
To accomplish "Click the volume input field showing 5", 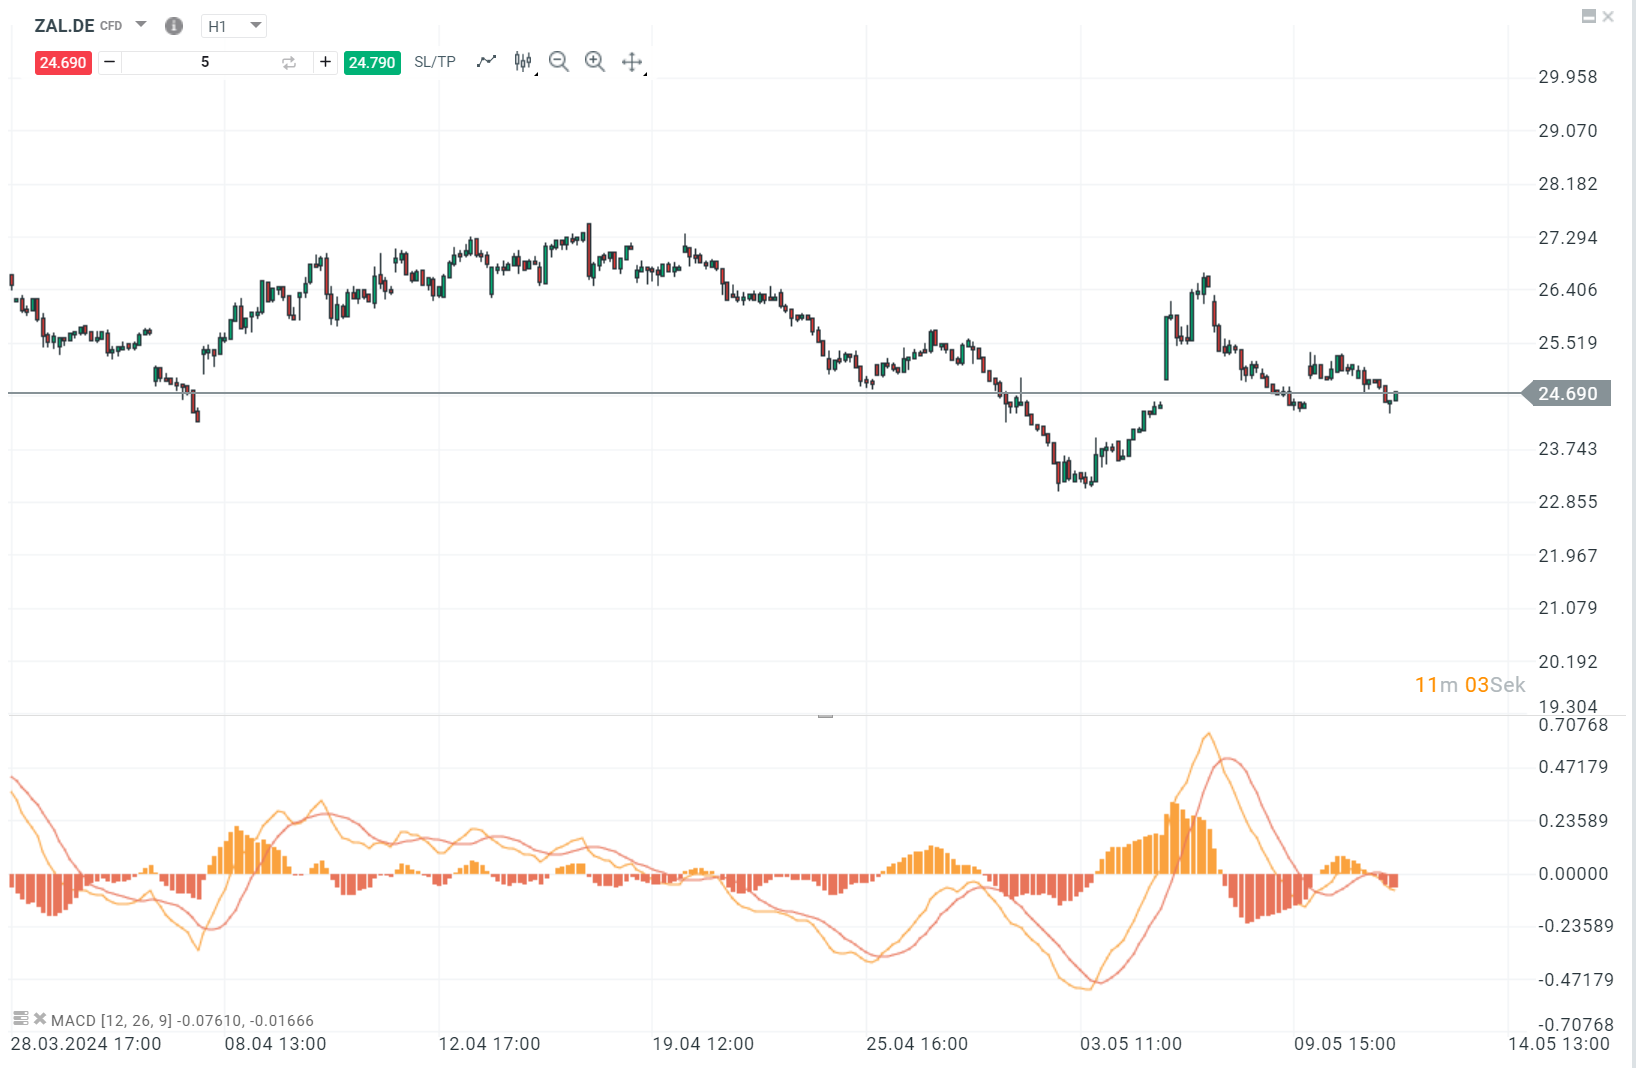I will point(205,62).
